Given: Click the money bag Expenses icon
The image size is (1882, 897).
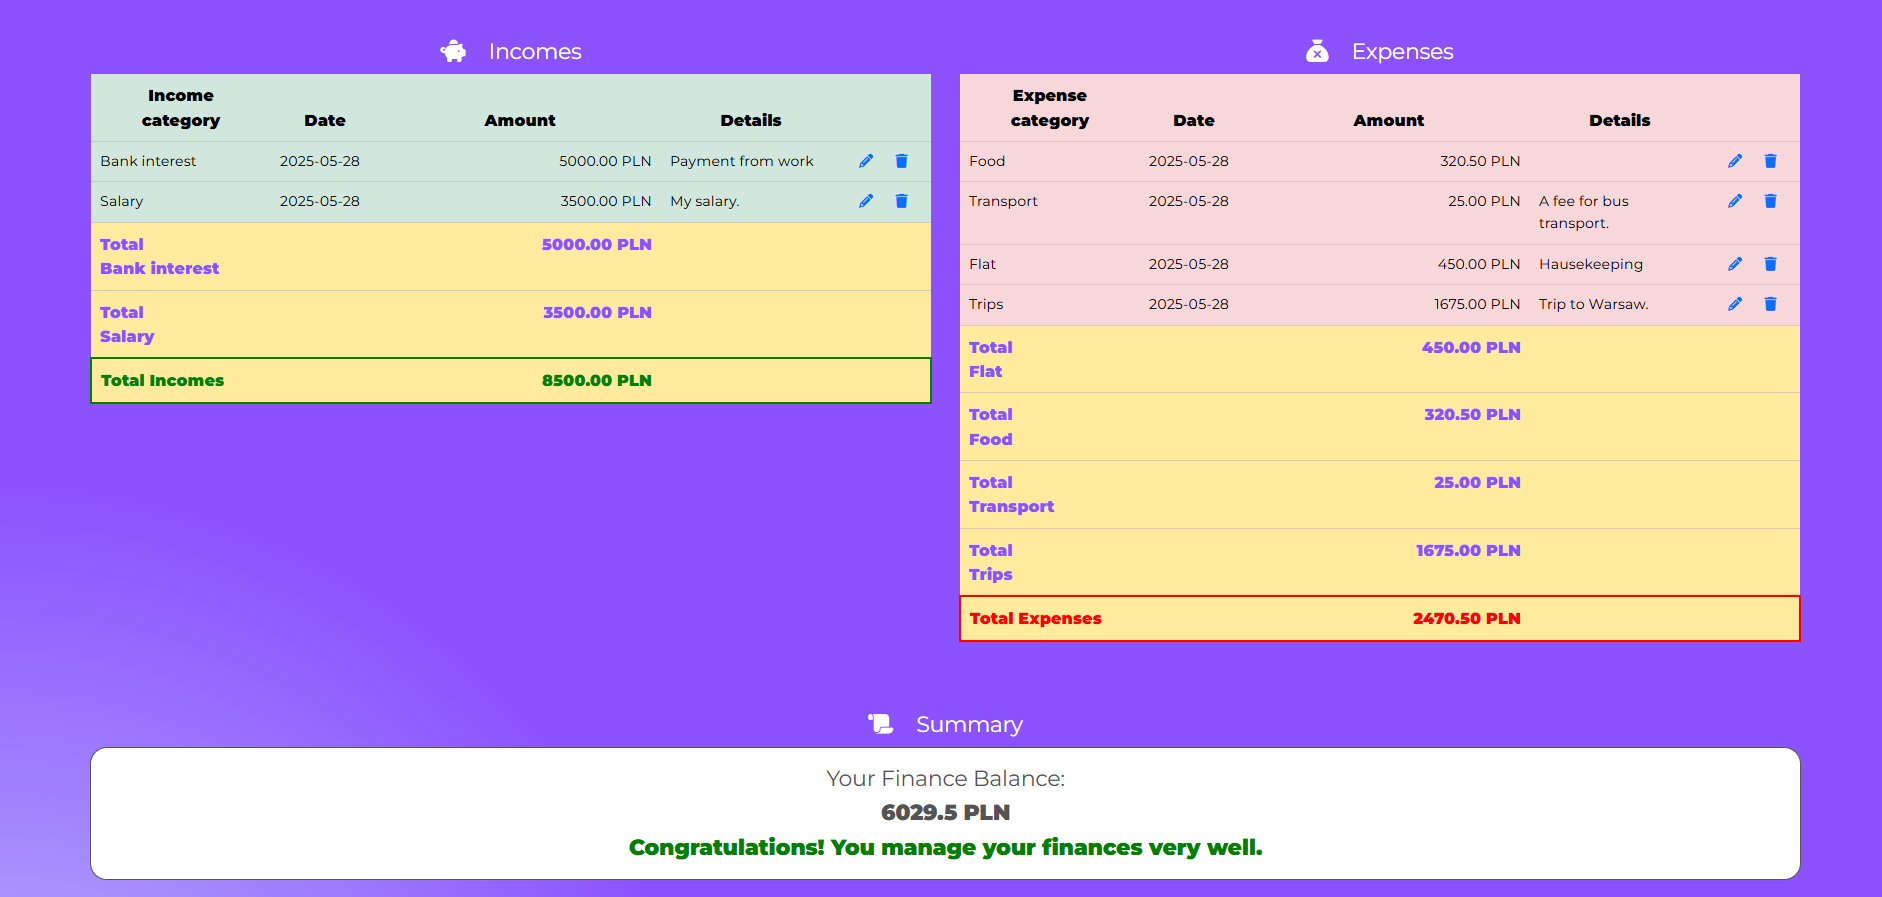Looking at the screenshot, I should (1317, 51).
